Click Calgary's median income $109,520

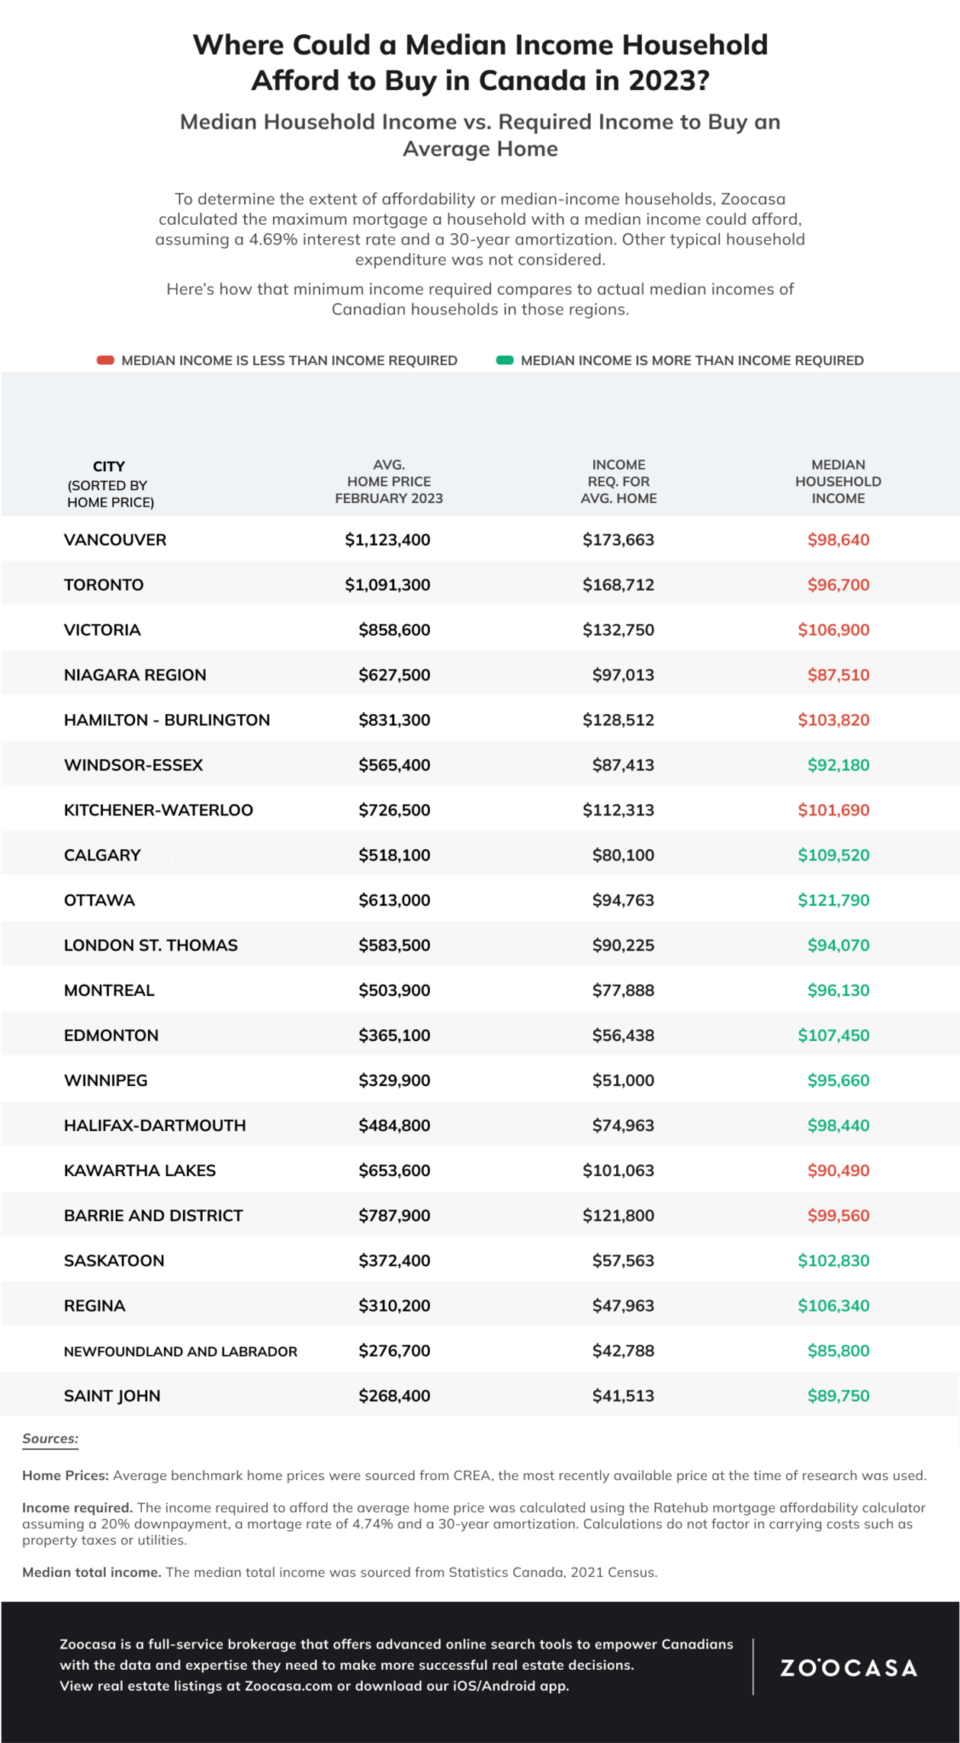[834, 855]
